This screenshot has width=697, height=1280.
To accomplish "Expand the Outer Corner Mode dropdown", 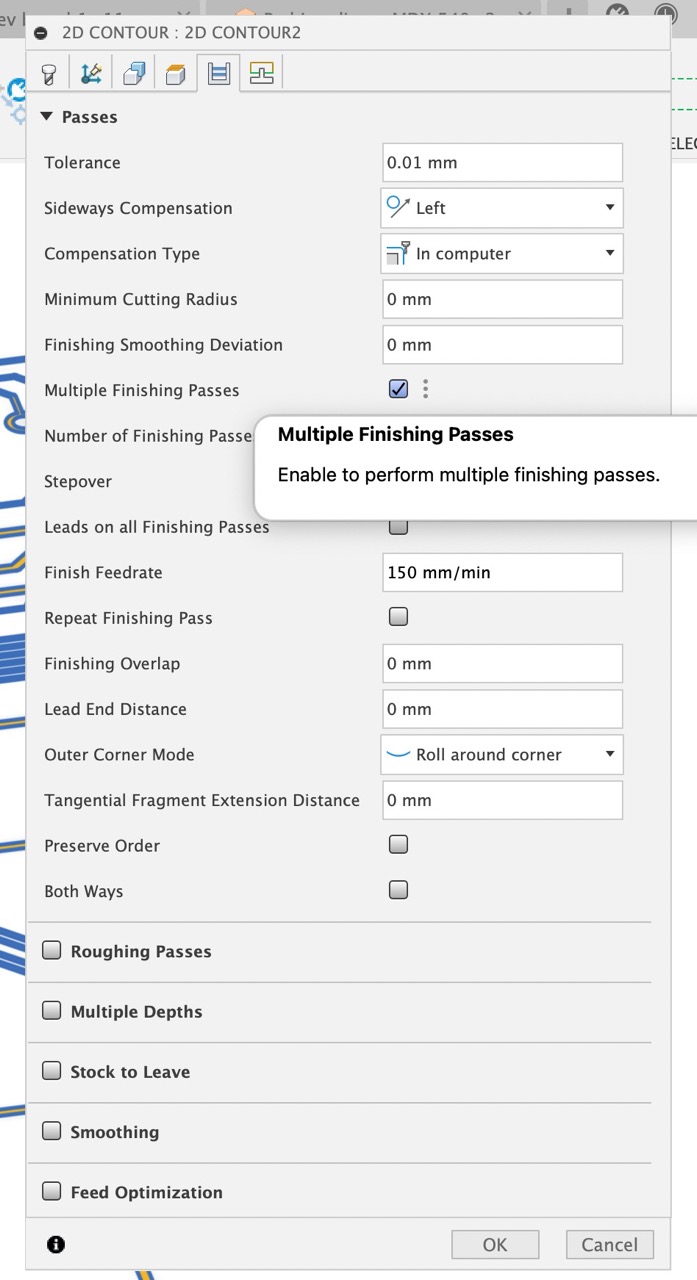I will [x=502, y=755].
